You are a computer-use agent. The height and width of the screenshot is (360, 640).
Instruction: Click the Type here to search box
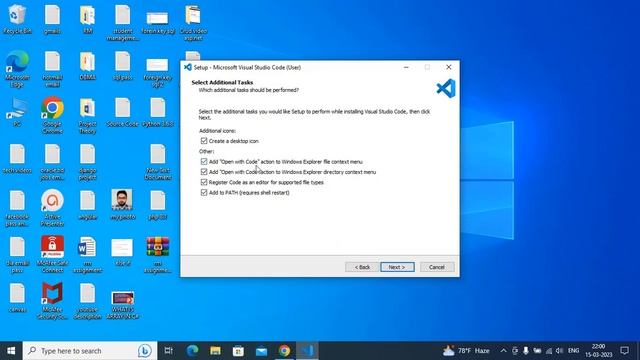(90, 351)
